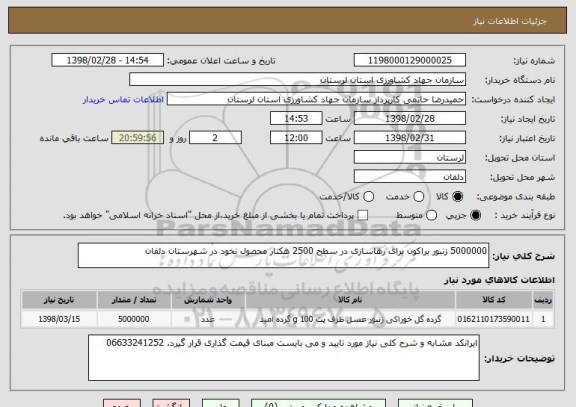Click row number 1 cell
The width and height of the screenshot is (576, 407).
(543, 319)
